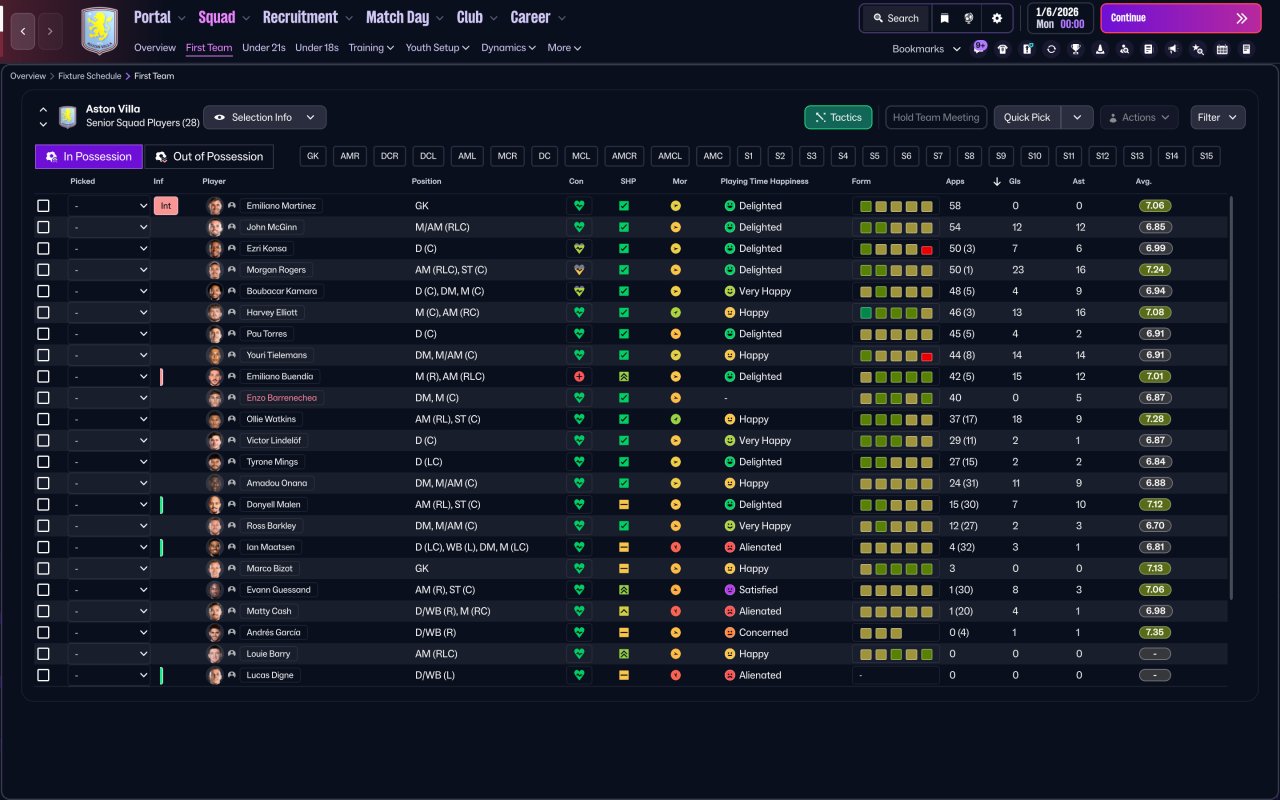Click the calendar icon in the bookmarks bar
This screenshot has width=1280, height=800.
[x=1222, y=49]
